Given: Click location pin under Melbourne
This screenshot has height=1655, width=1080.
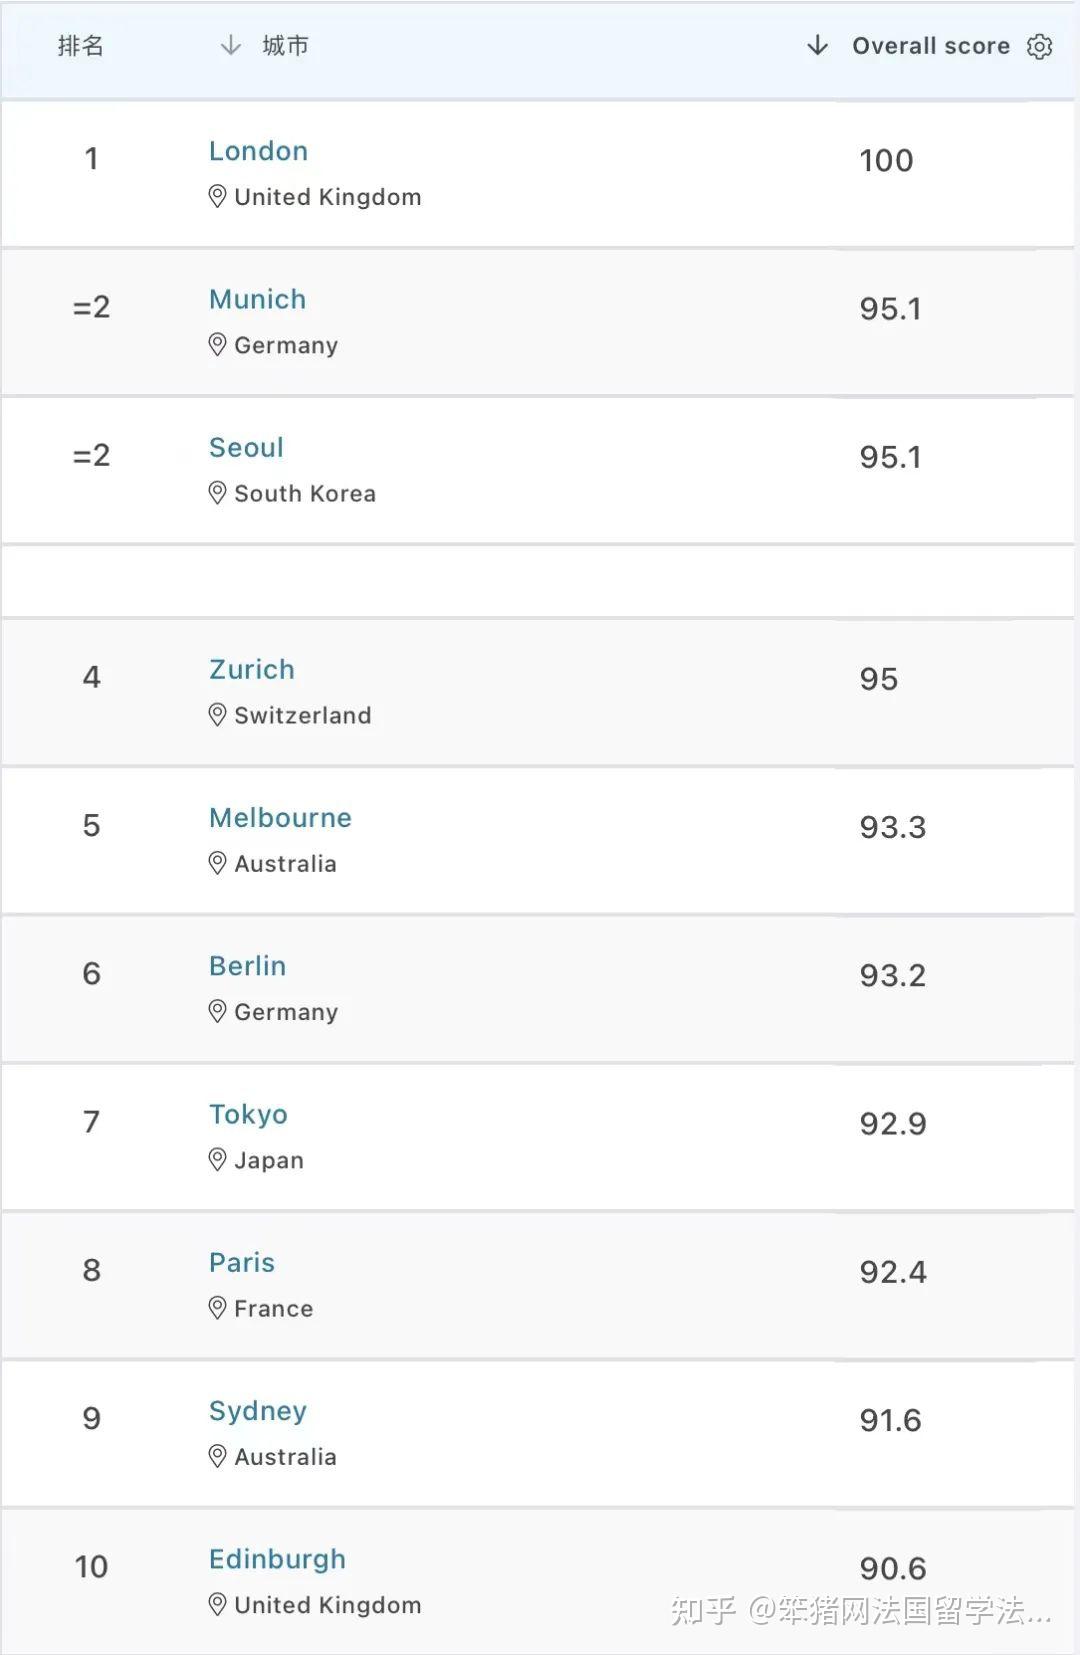Looking at the screenshot, I should [217, 863].
